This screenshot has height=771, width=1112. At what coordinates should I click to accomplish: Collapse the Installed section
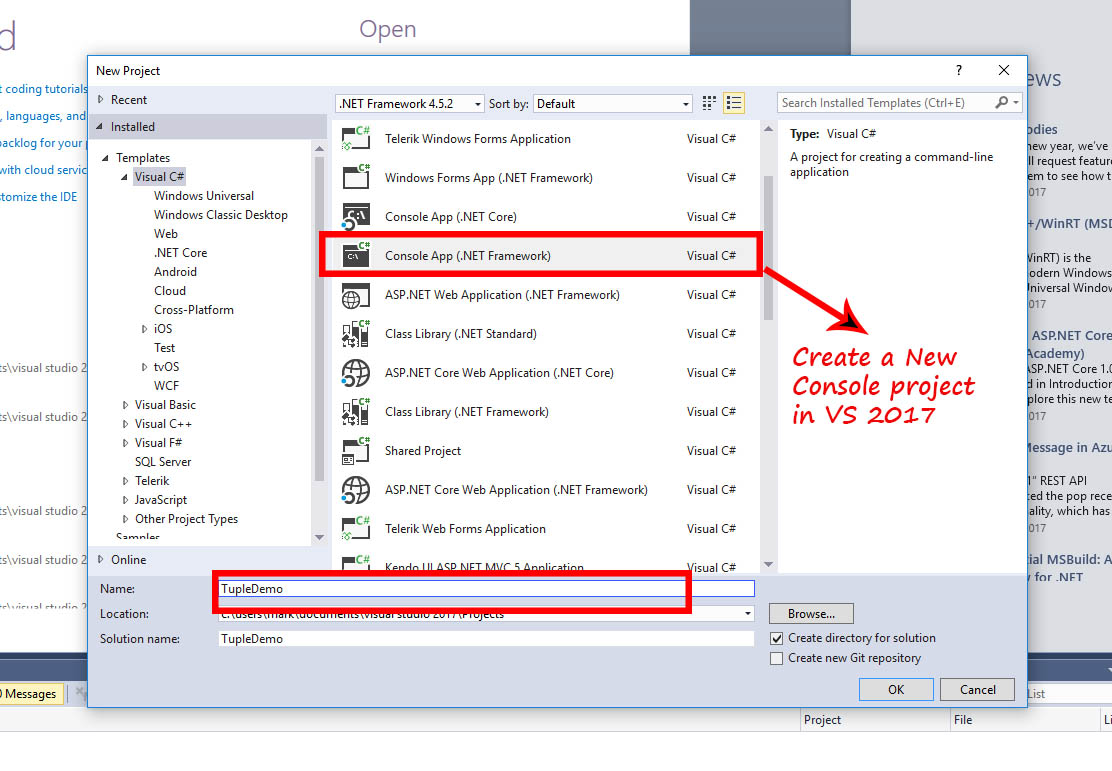pos(99,127)
